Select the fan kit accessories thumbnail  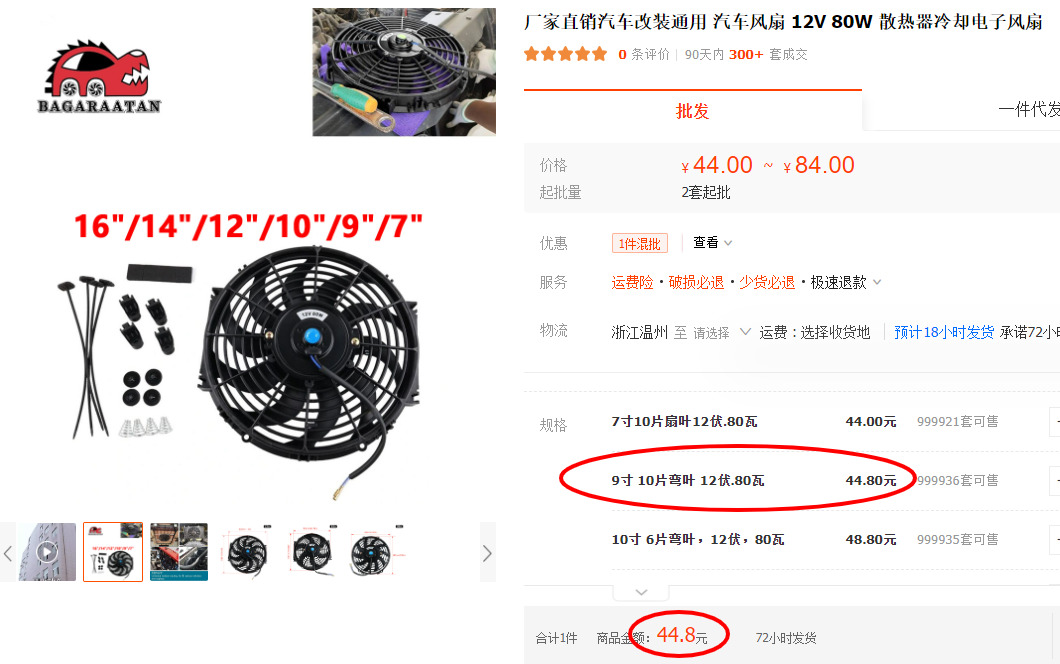pos(113,552)
